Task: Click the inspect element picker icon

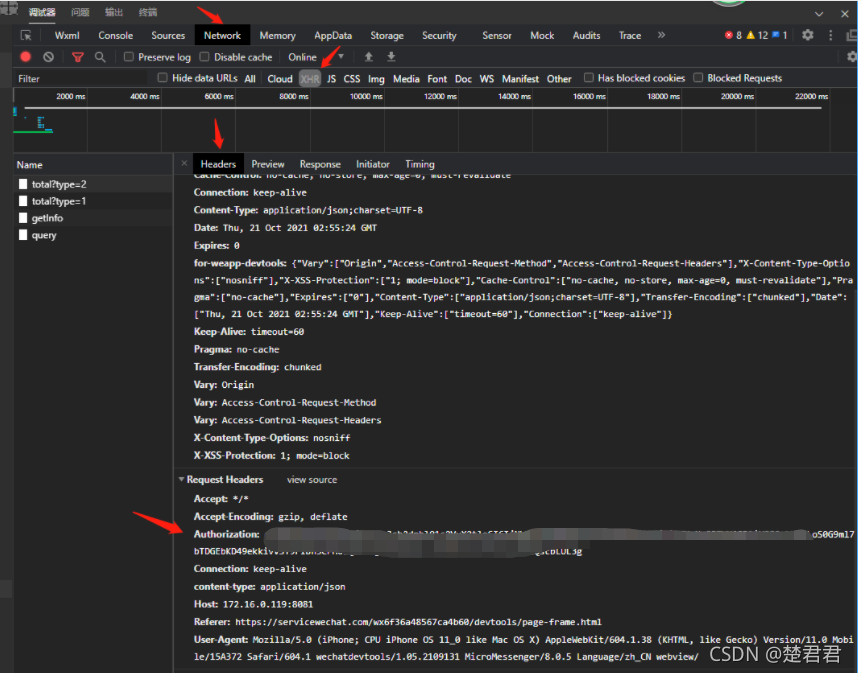Action: click(x=26, y=36)
